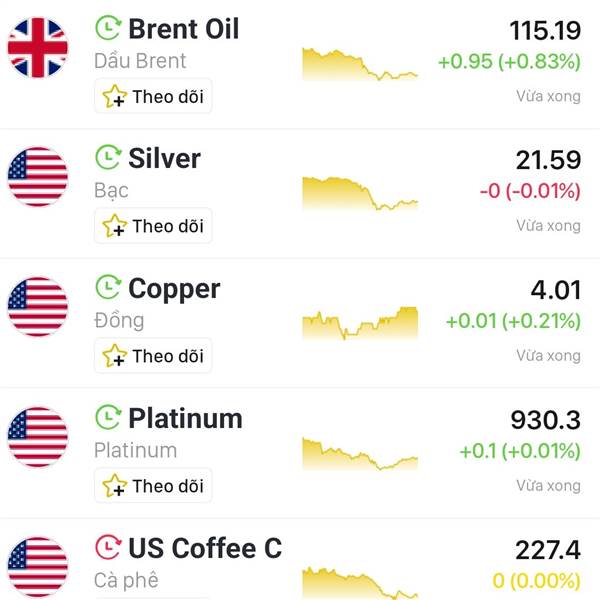
Task: Toggle Theo dõi follow for Brent Oil
Action: pos(153,96)
